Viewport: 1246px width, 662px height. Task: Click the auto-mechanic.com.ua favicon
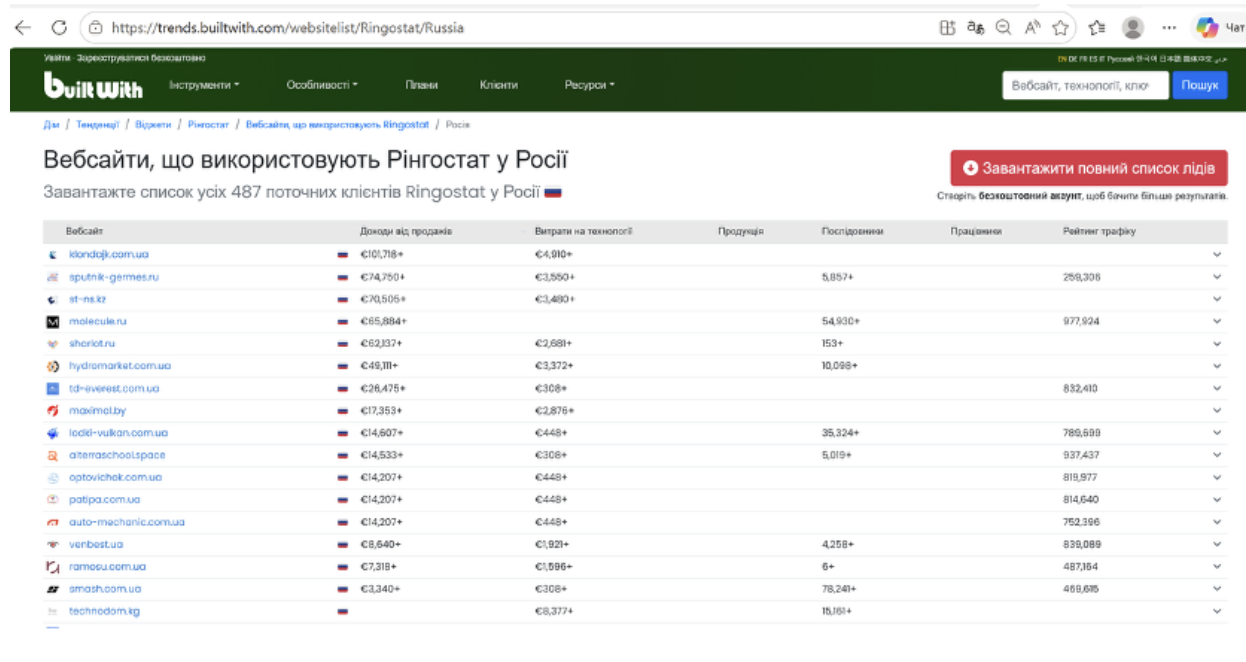pyautogui.click(x=53, y=522)
